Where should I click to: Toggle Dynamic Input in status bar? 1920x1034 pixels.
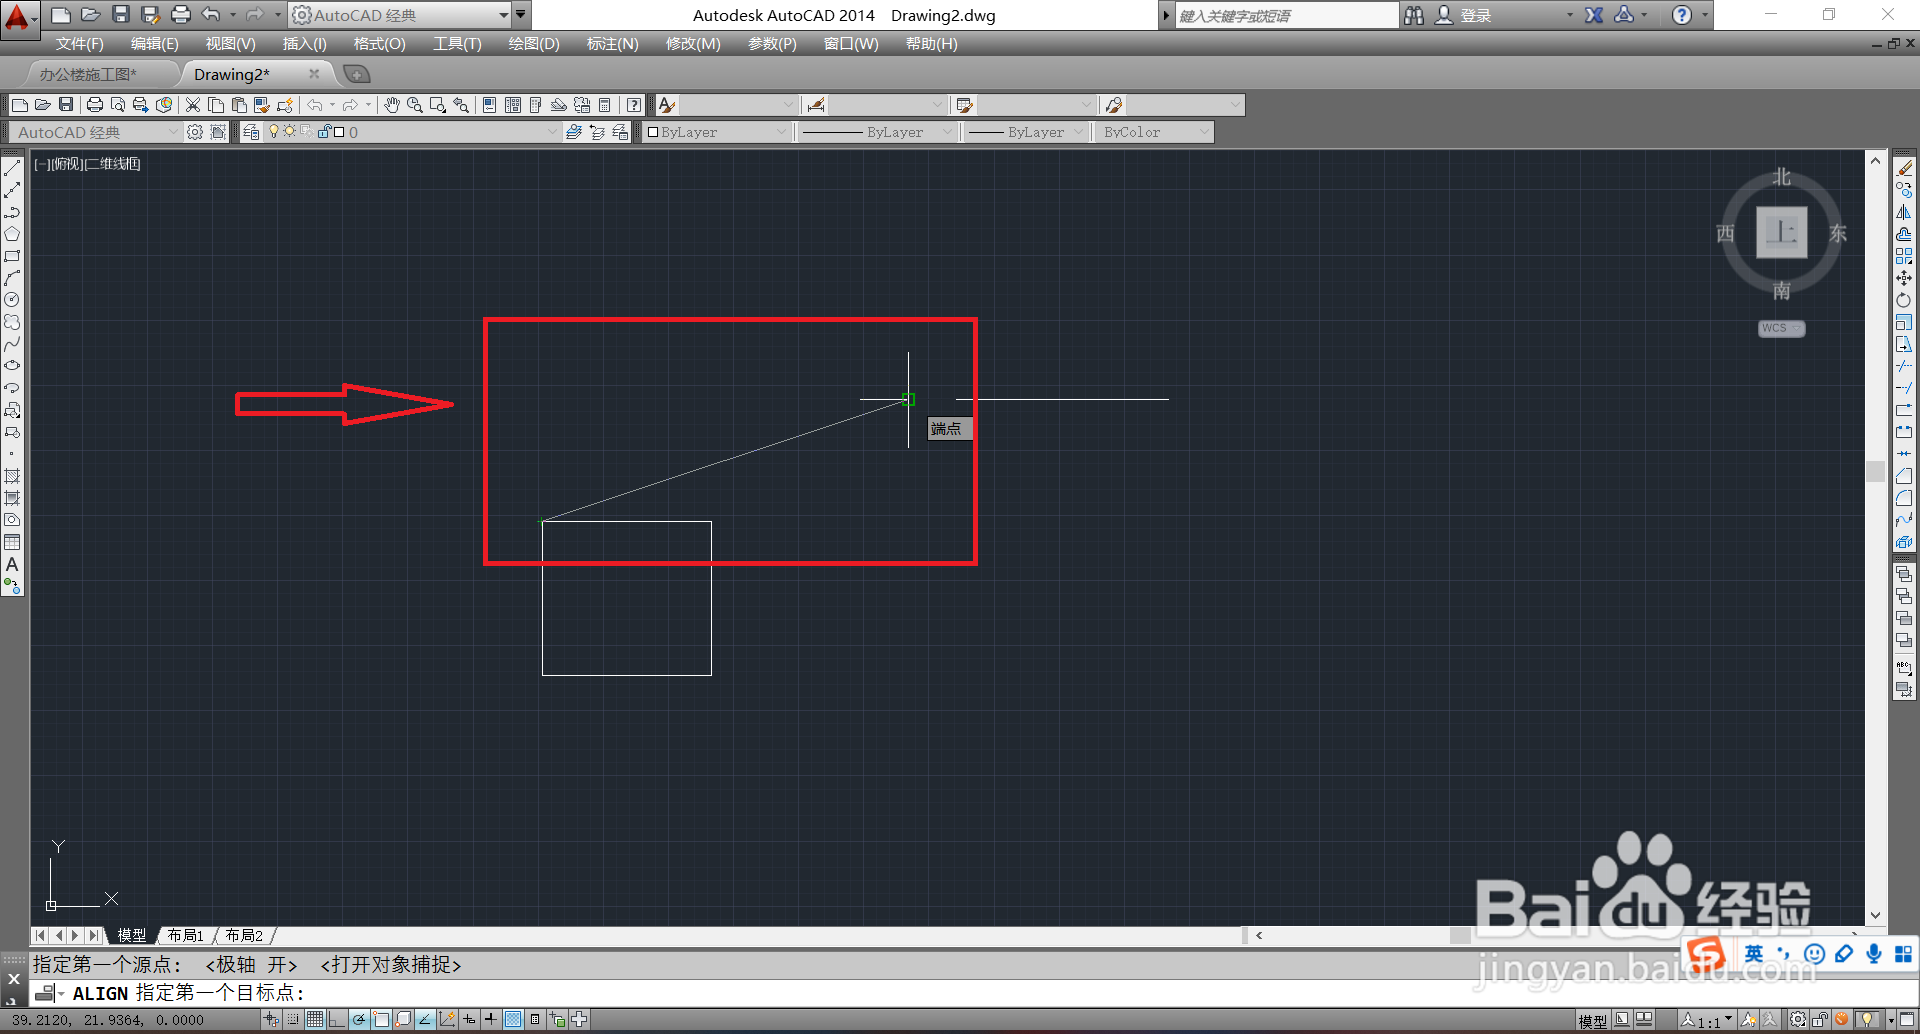[x=469, y=1020]
